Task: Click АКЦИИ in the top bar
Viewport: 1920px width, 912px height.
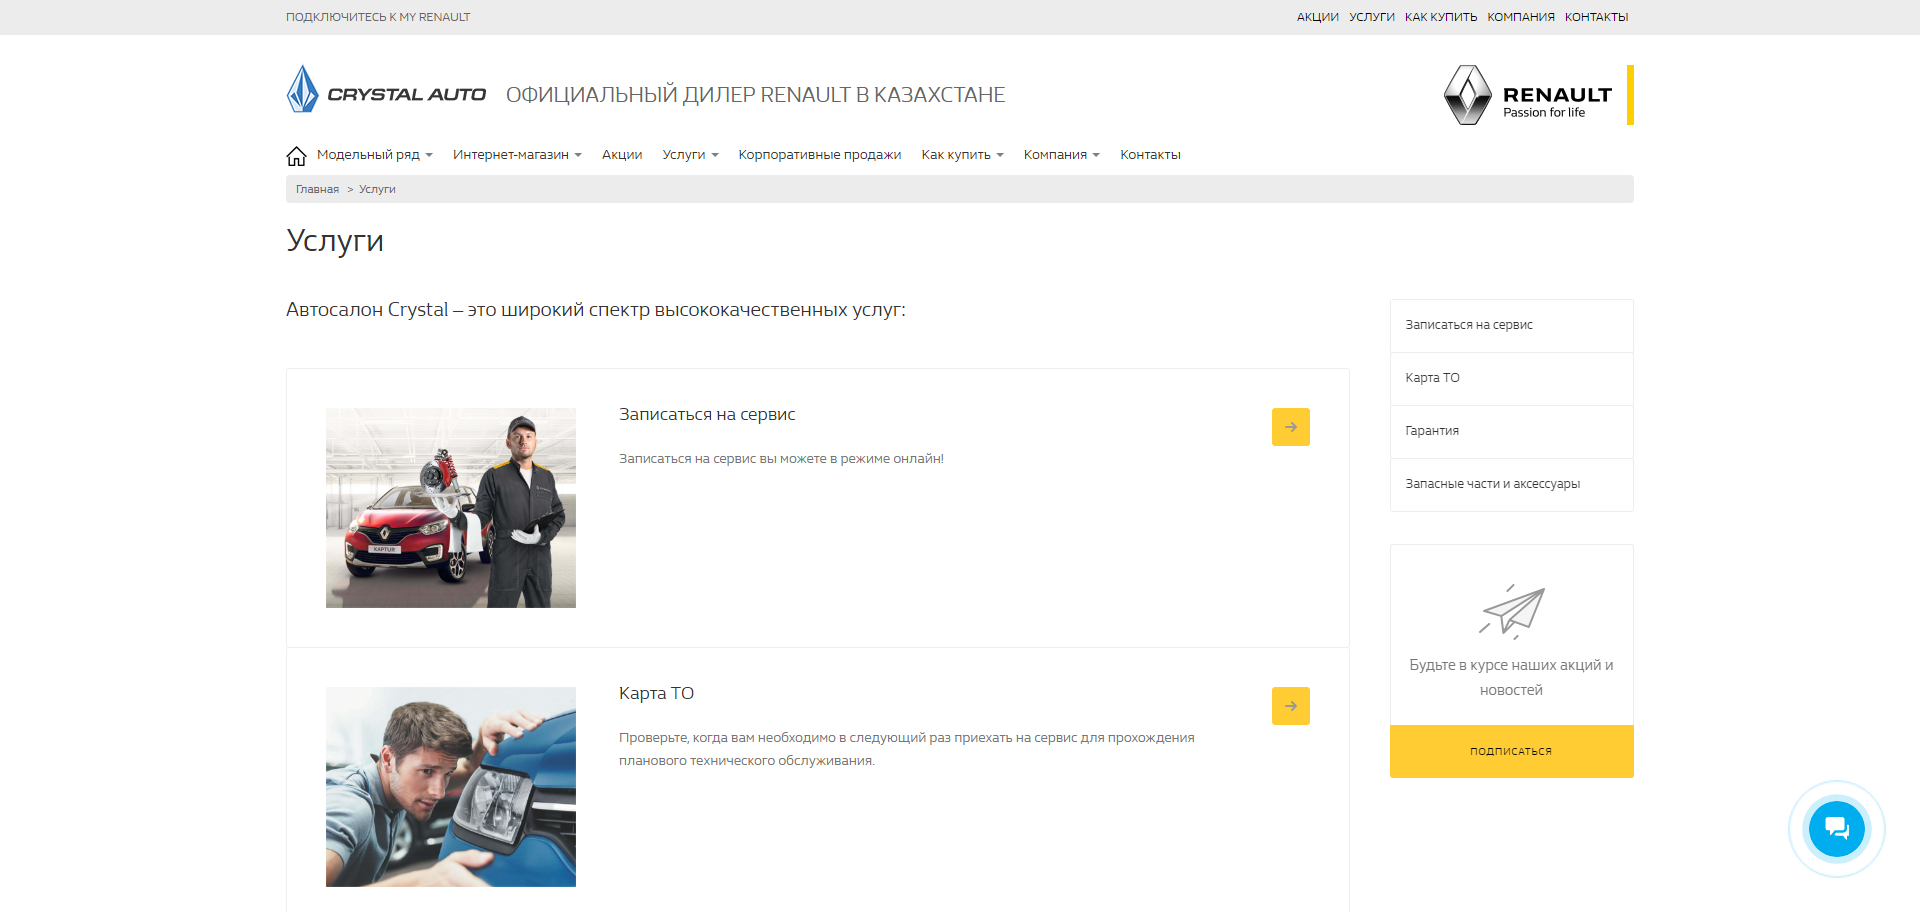Action: pyautogui.click(x=1317, y=17)
